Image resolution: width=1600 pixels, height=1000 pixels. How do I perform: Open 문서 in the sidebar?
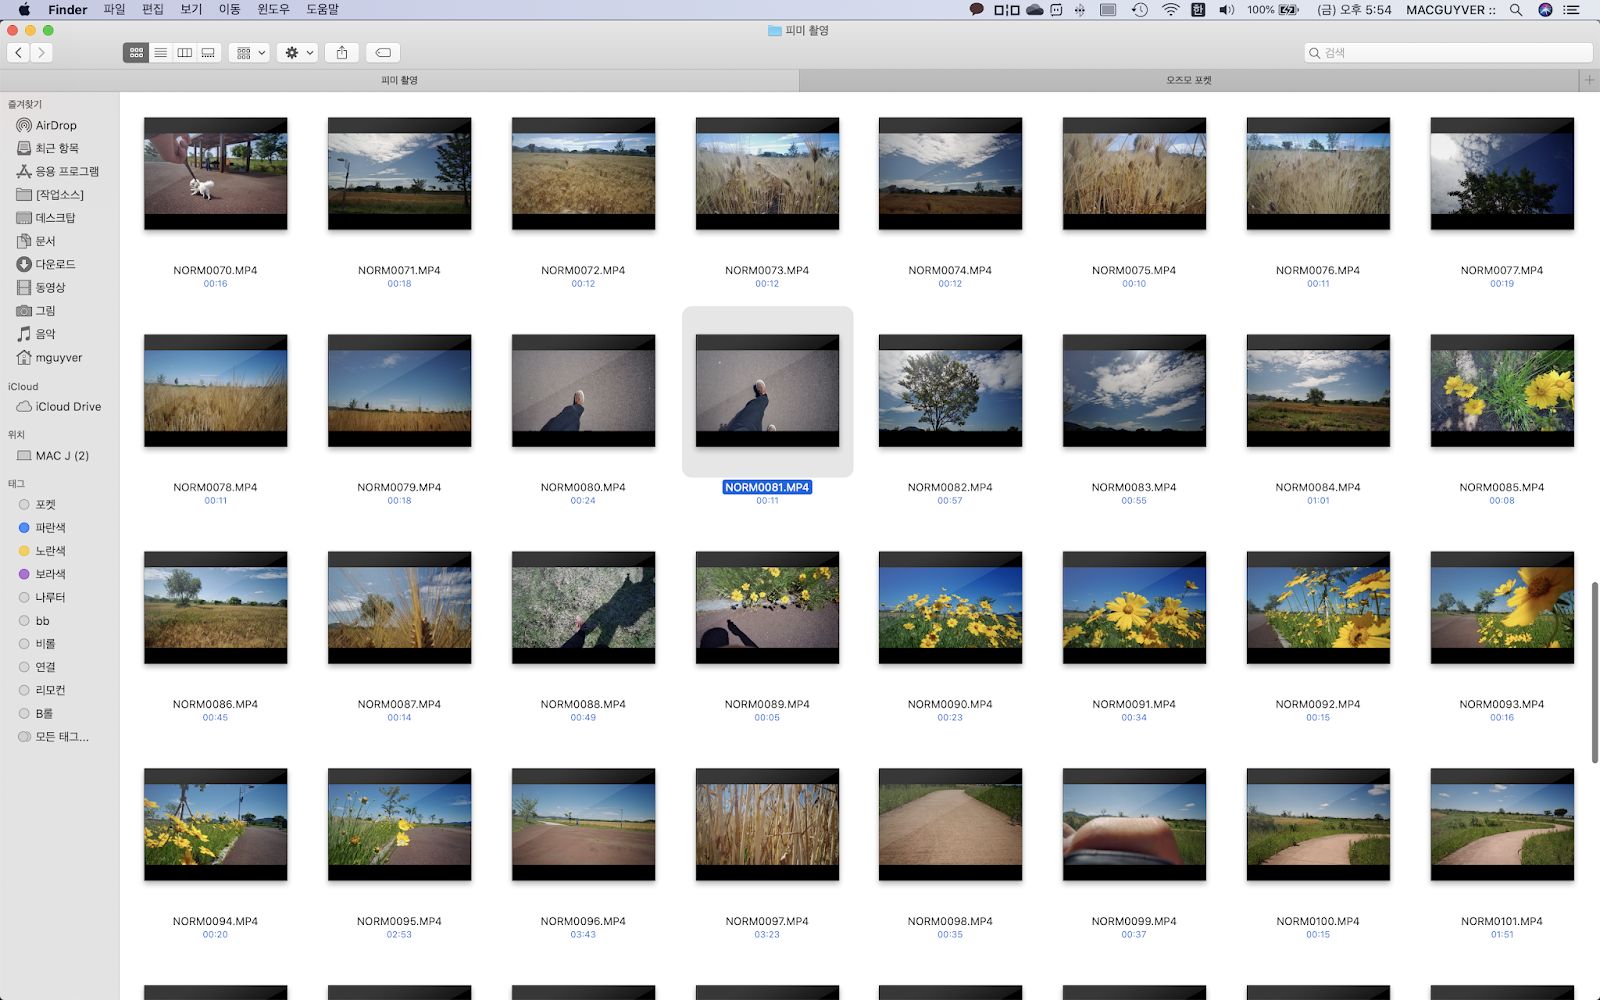click(x=45, y=241)
